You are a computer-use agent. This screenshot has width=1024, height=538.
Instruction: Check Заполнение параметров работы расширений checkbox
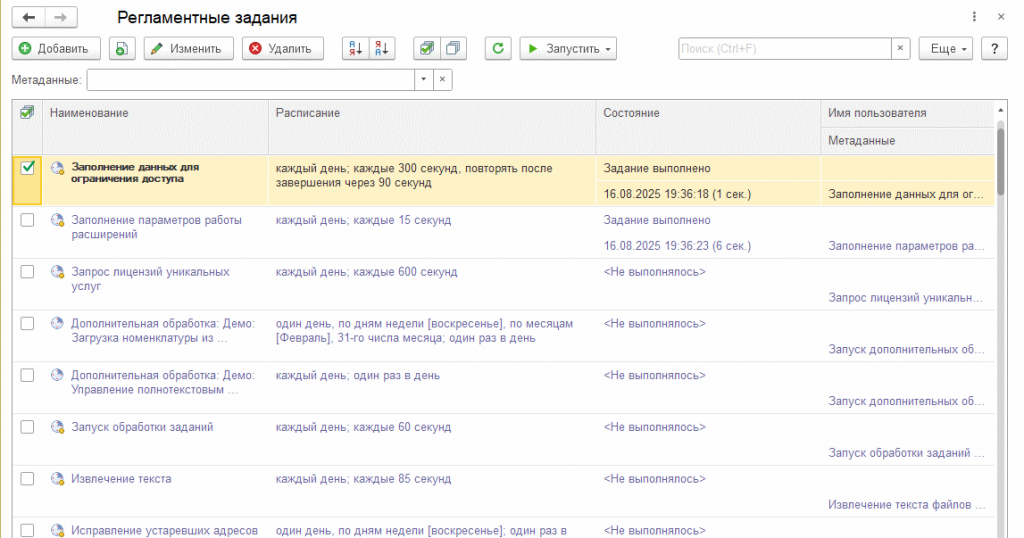27,220
